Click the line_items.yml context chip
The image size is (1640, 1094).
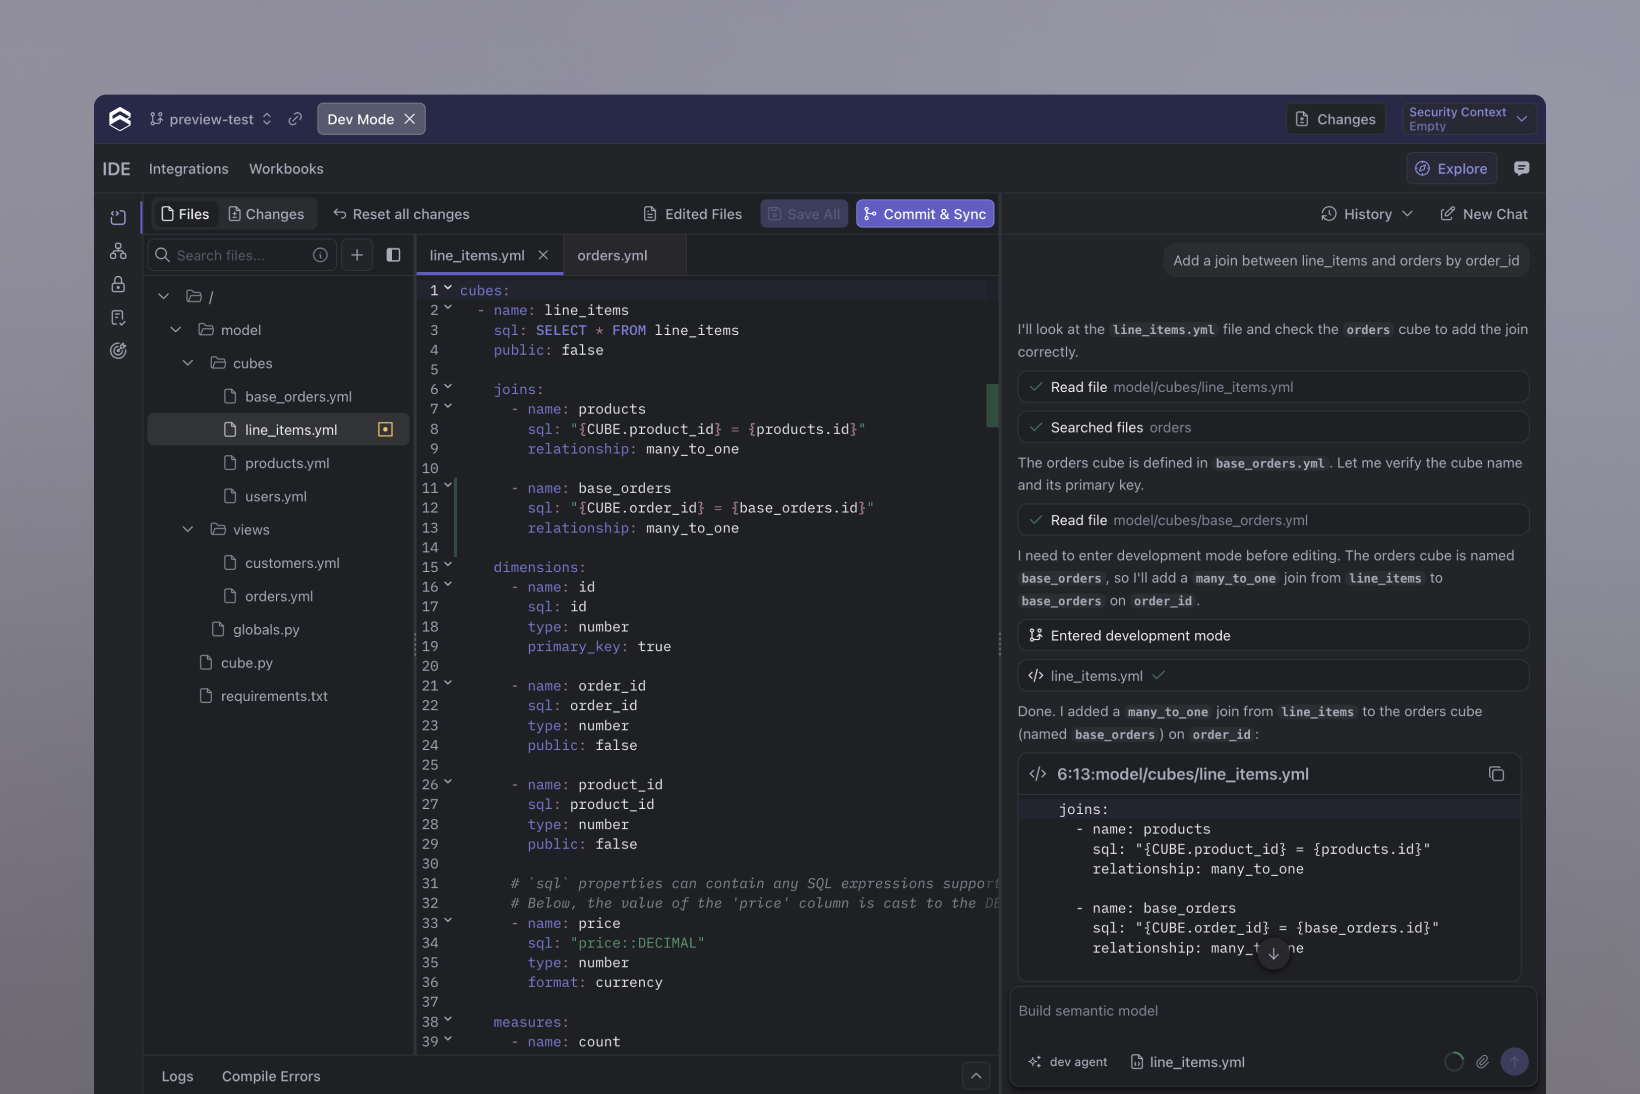(x=1187, y=1062)
